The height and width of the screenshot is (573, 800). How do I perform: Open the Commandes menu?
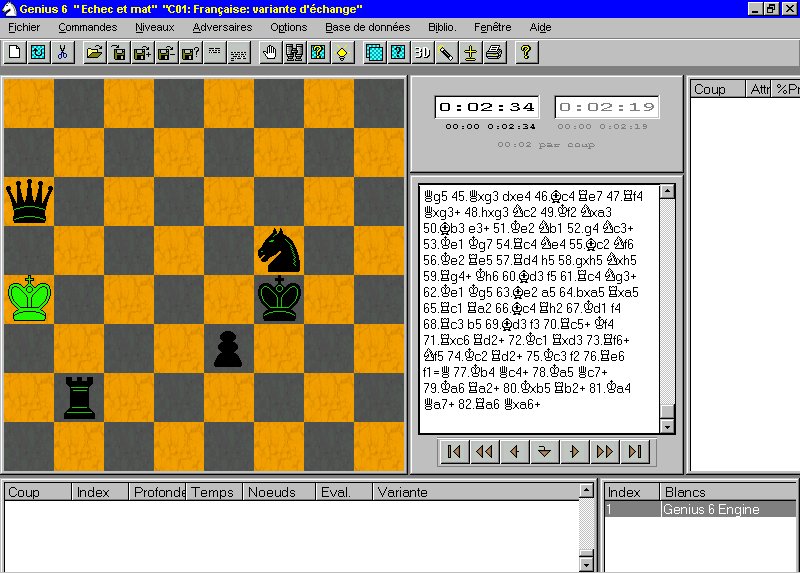pyautogui.click(x=88, y=27)
